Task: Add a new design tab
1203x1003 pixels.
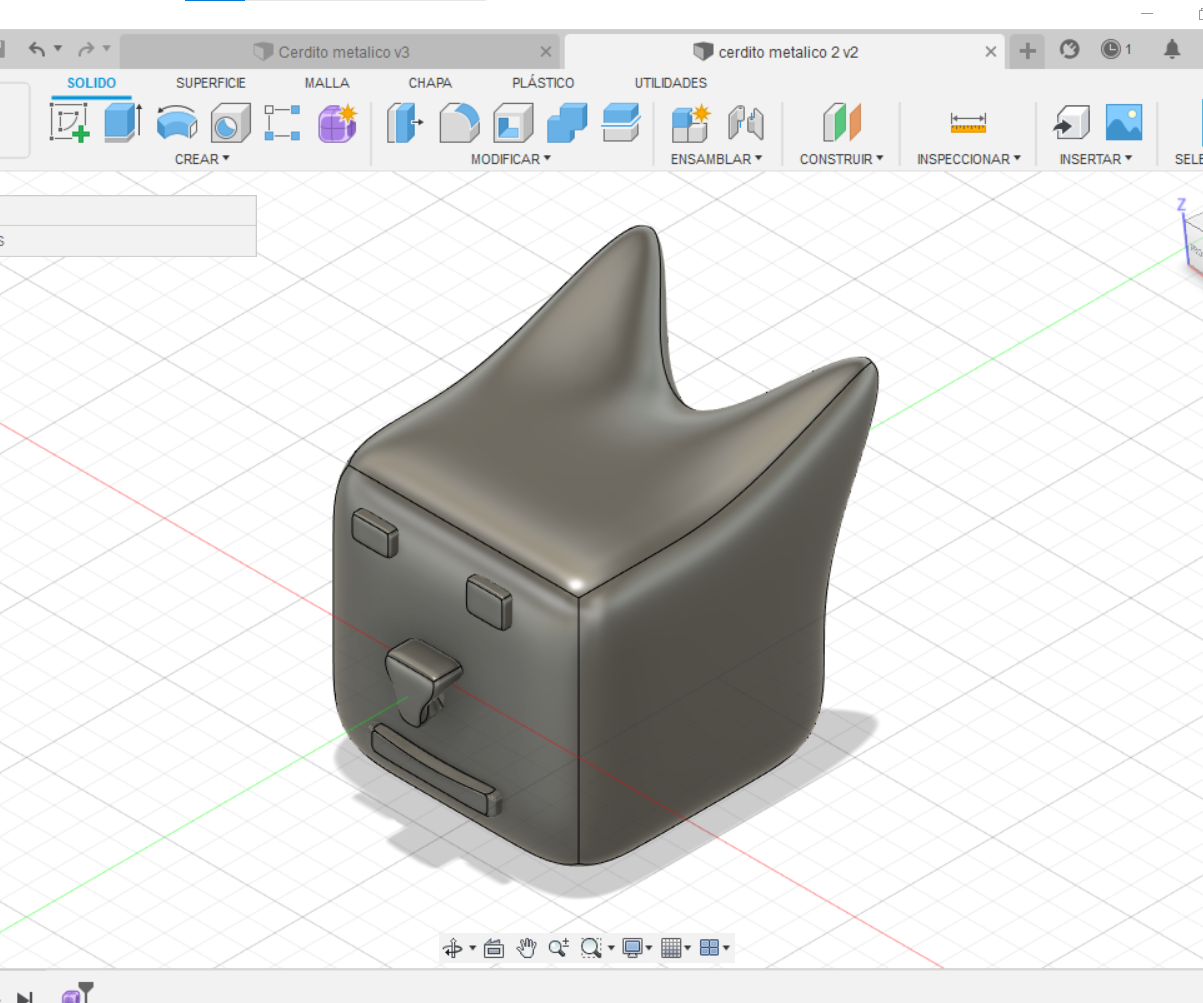Action: 1027,50
